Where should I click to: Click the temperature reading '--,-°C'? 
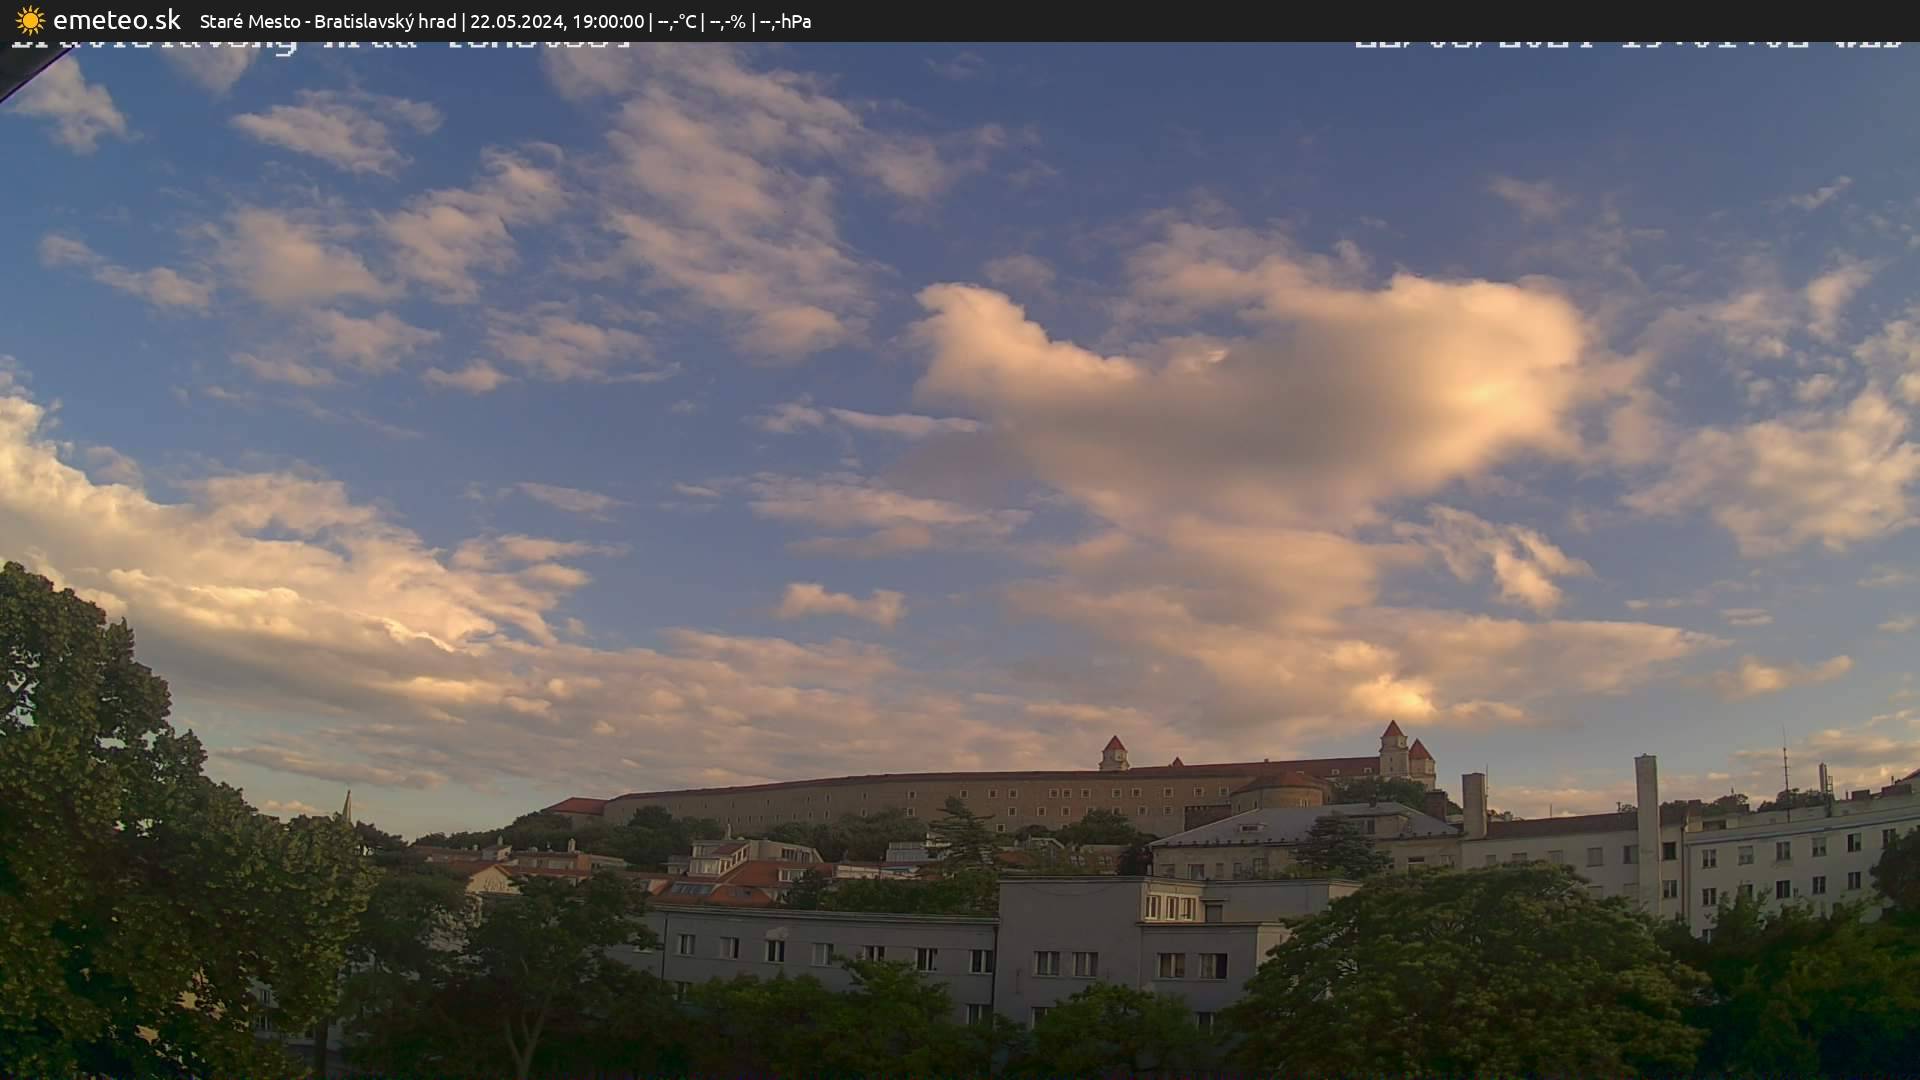tap(677, 21)
